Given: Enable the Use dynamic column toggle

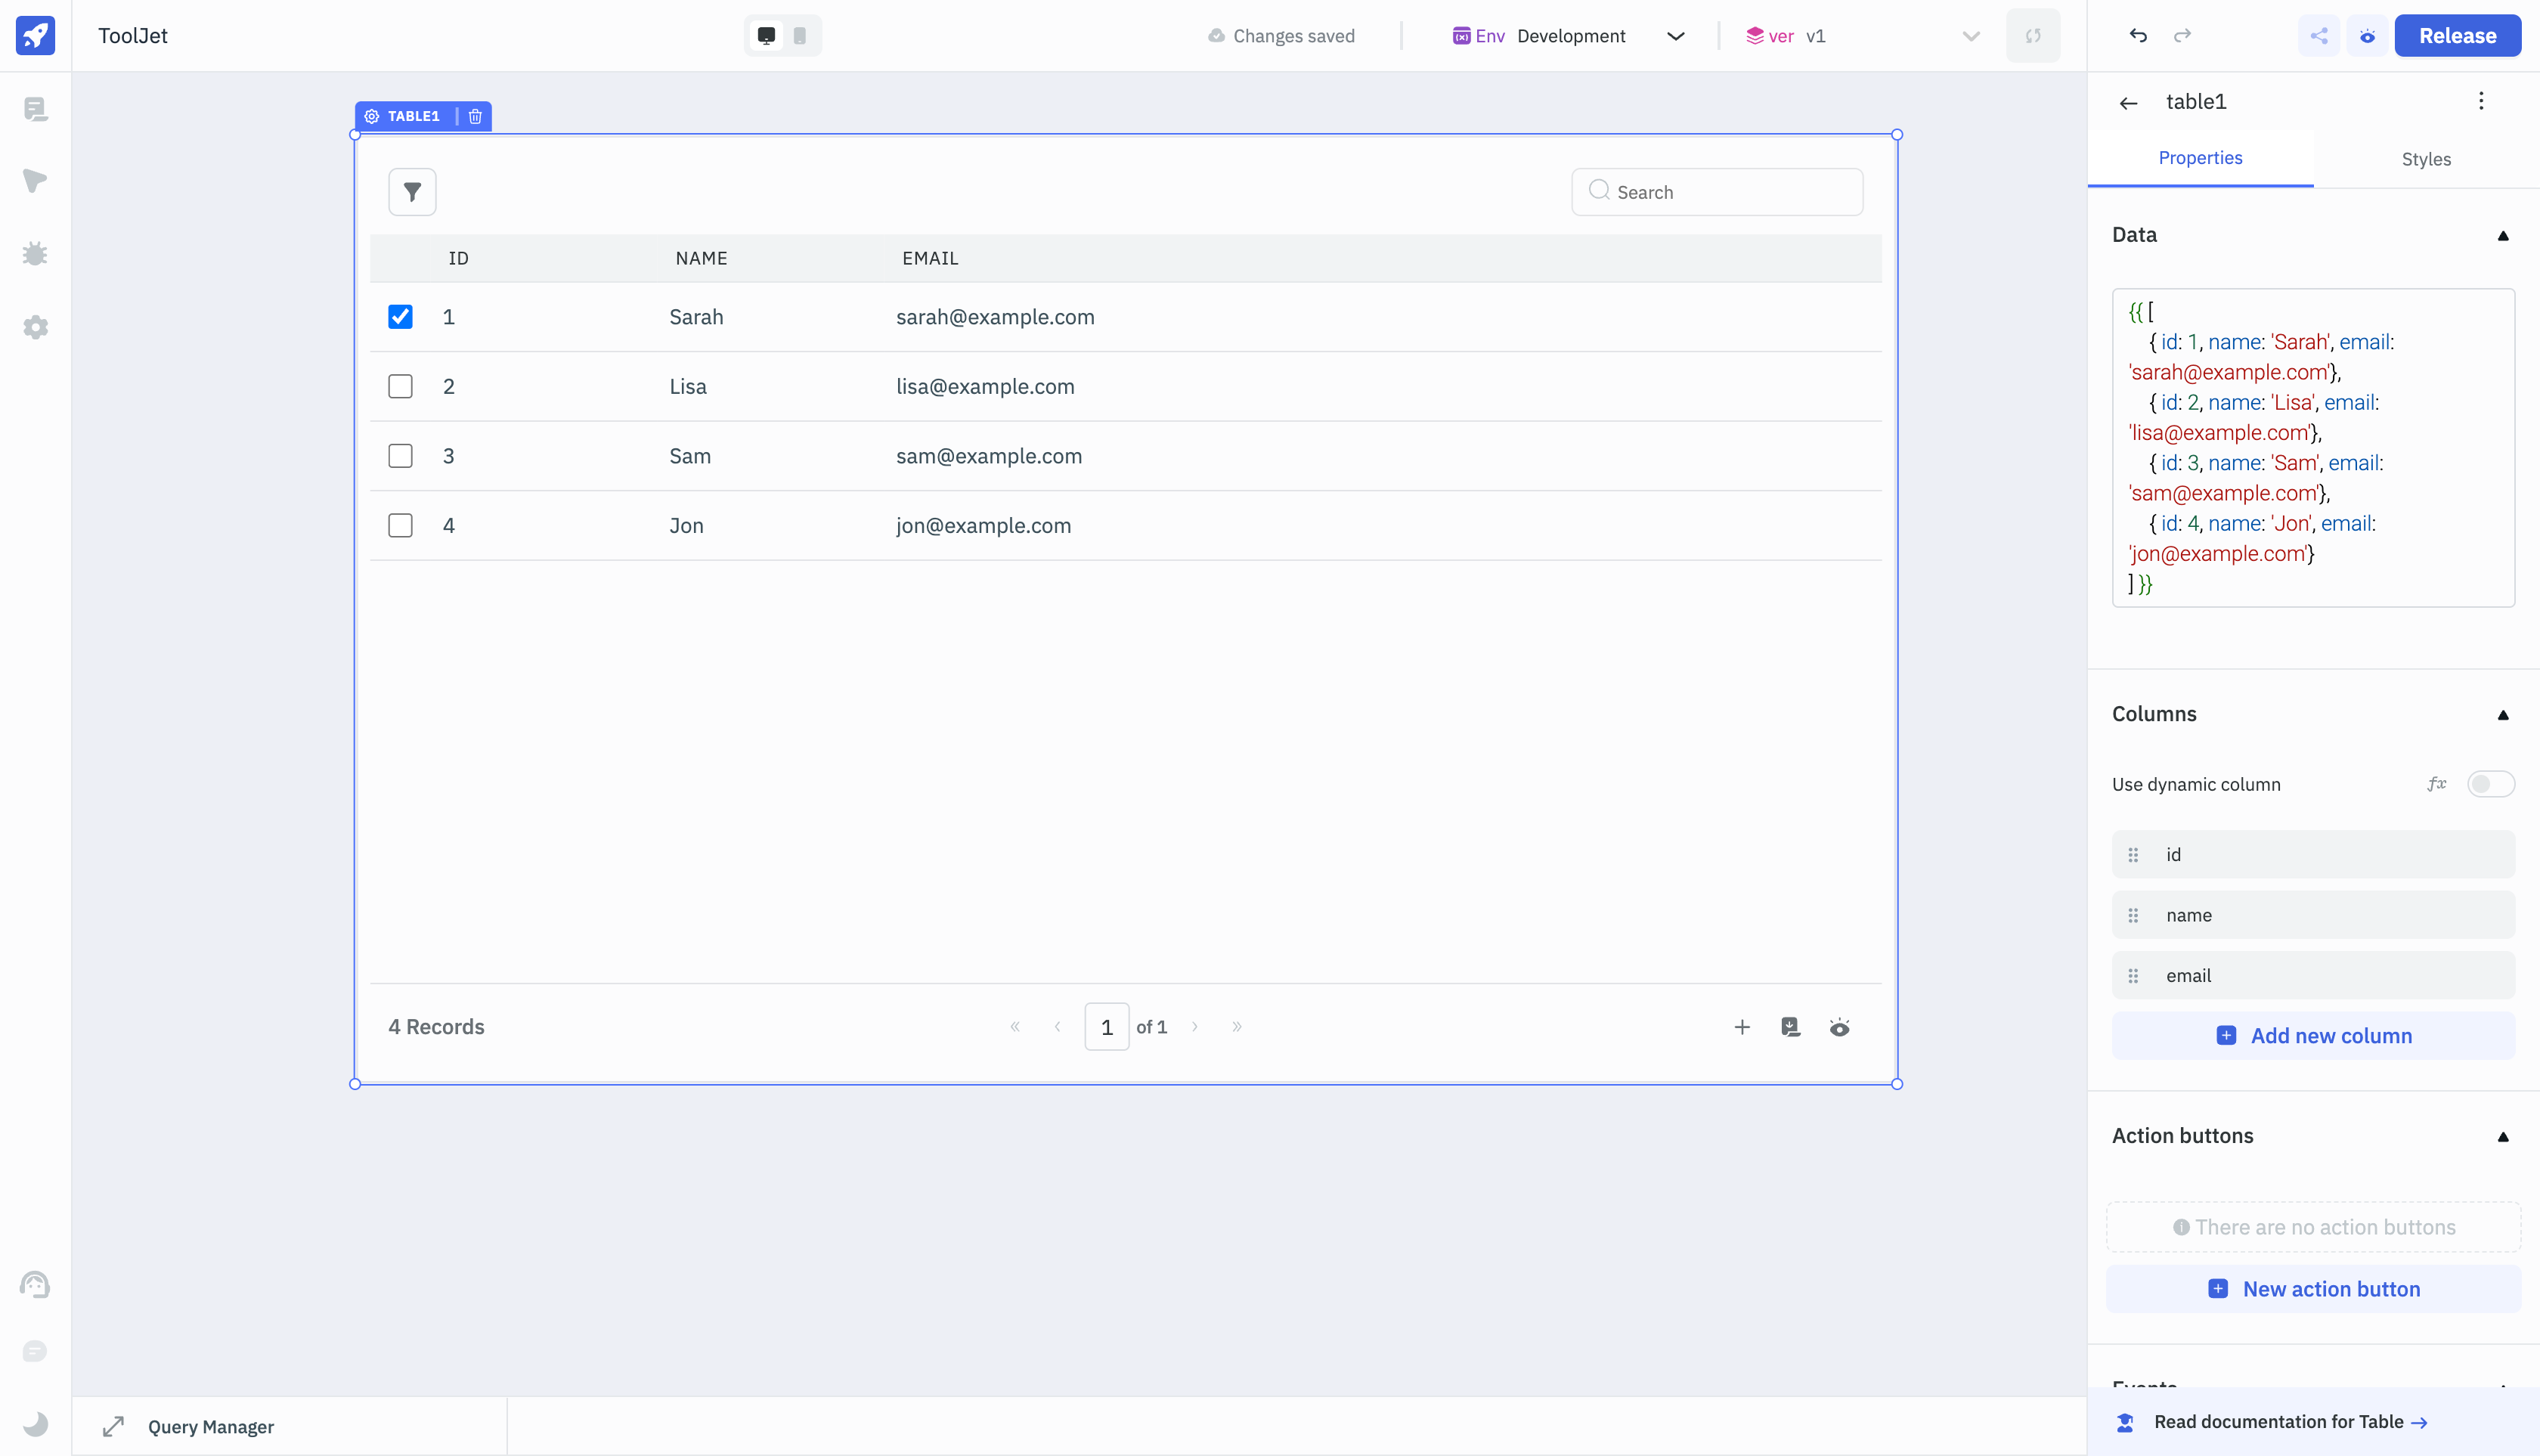Looking at the screenshot, I should coord(2489,784).
